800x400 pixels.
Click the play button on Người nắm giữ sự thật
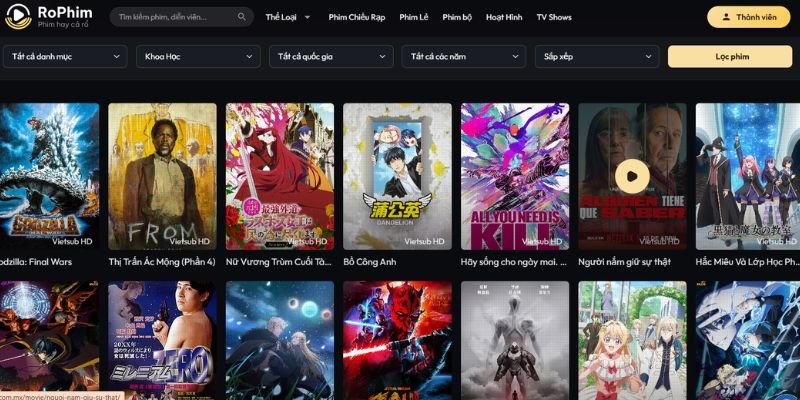tap(632, 177)
